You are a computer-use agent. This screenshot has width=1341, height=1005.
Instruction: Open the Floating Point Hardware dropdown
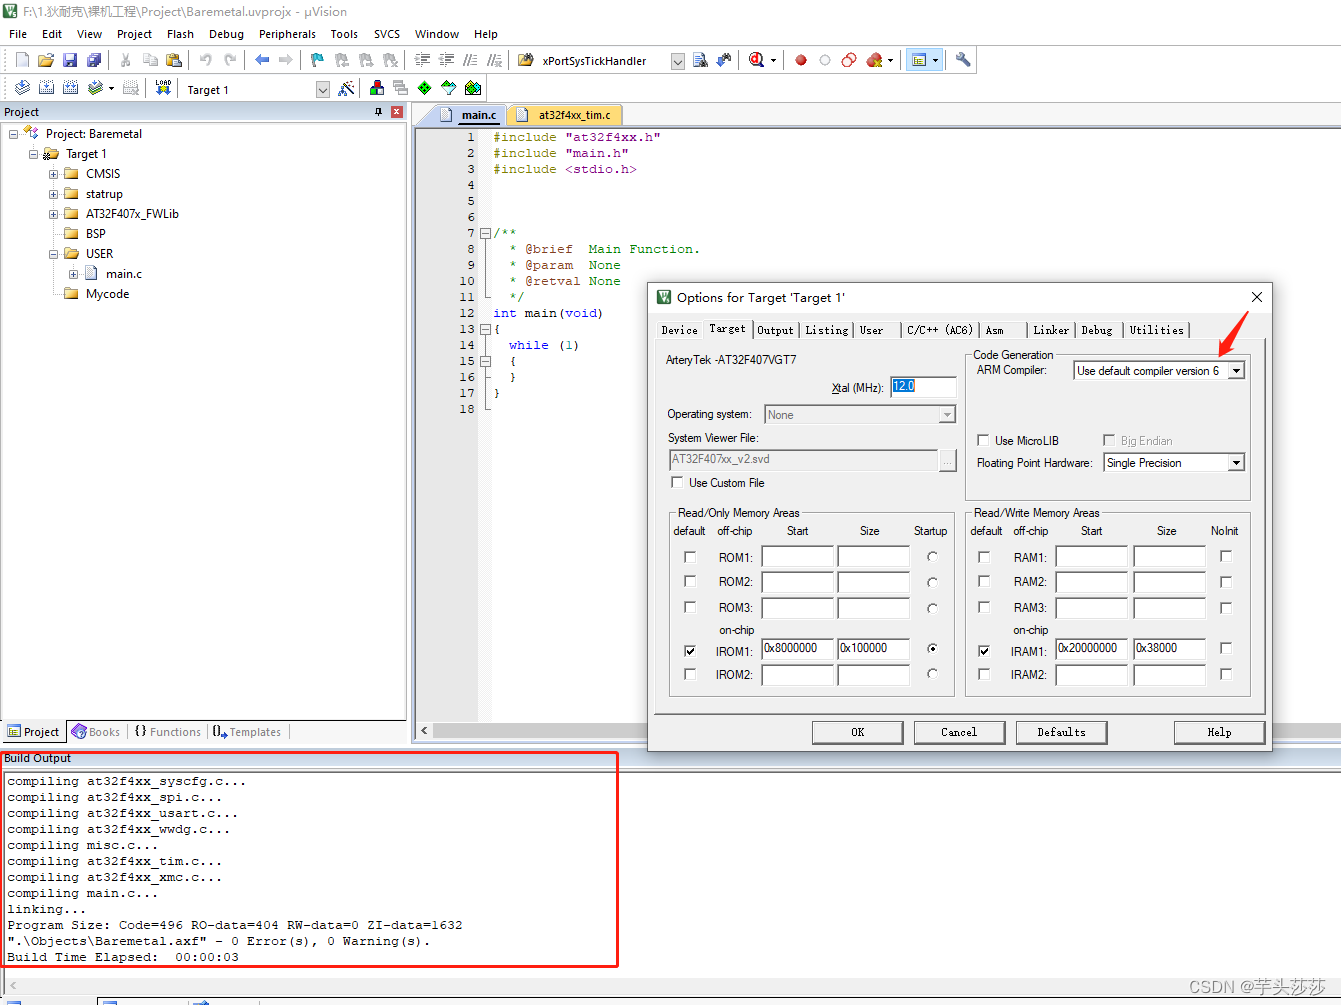(x=1236, y=463)
